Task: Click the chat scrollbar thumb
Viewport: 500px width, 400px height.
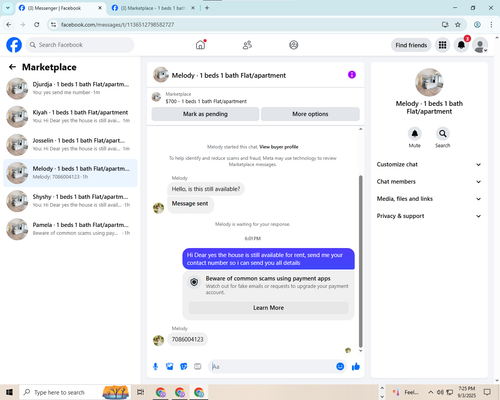Action: coord(360,262)
